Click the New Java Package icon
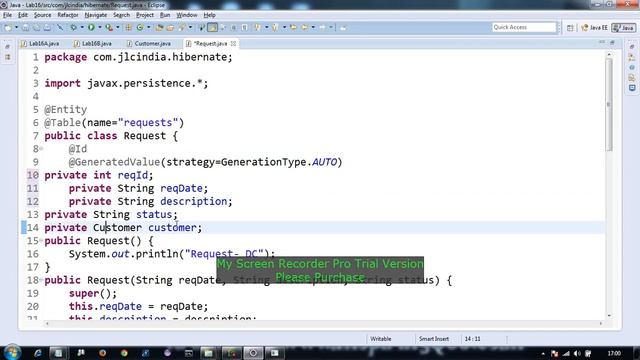The width and height of the screenshot is (640, 360). 128,27
